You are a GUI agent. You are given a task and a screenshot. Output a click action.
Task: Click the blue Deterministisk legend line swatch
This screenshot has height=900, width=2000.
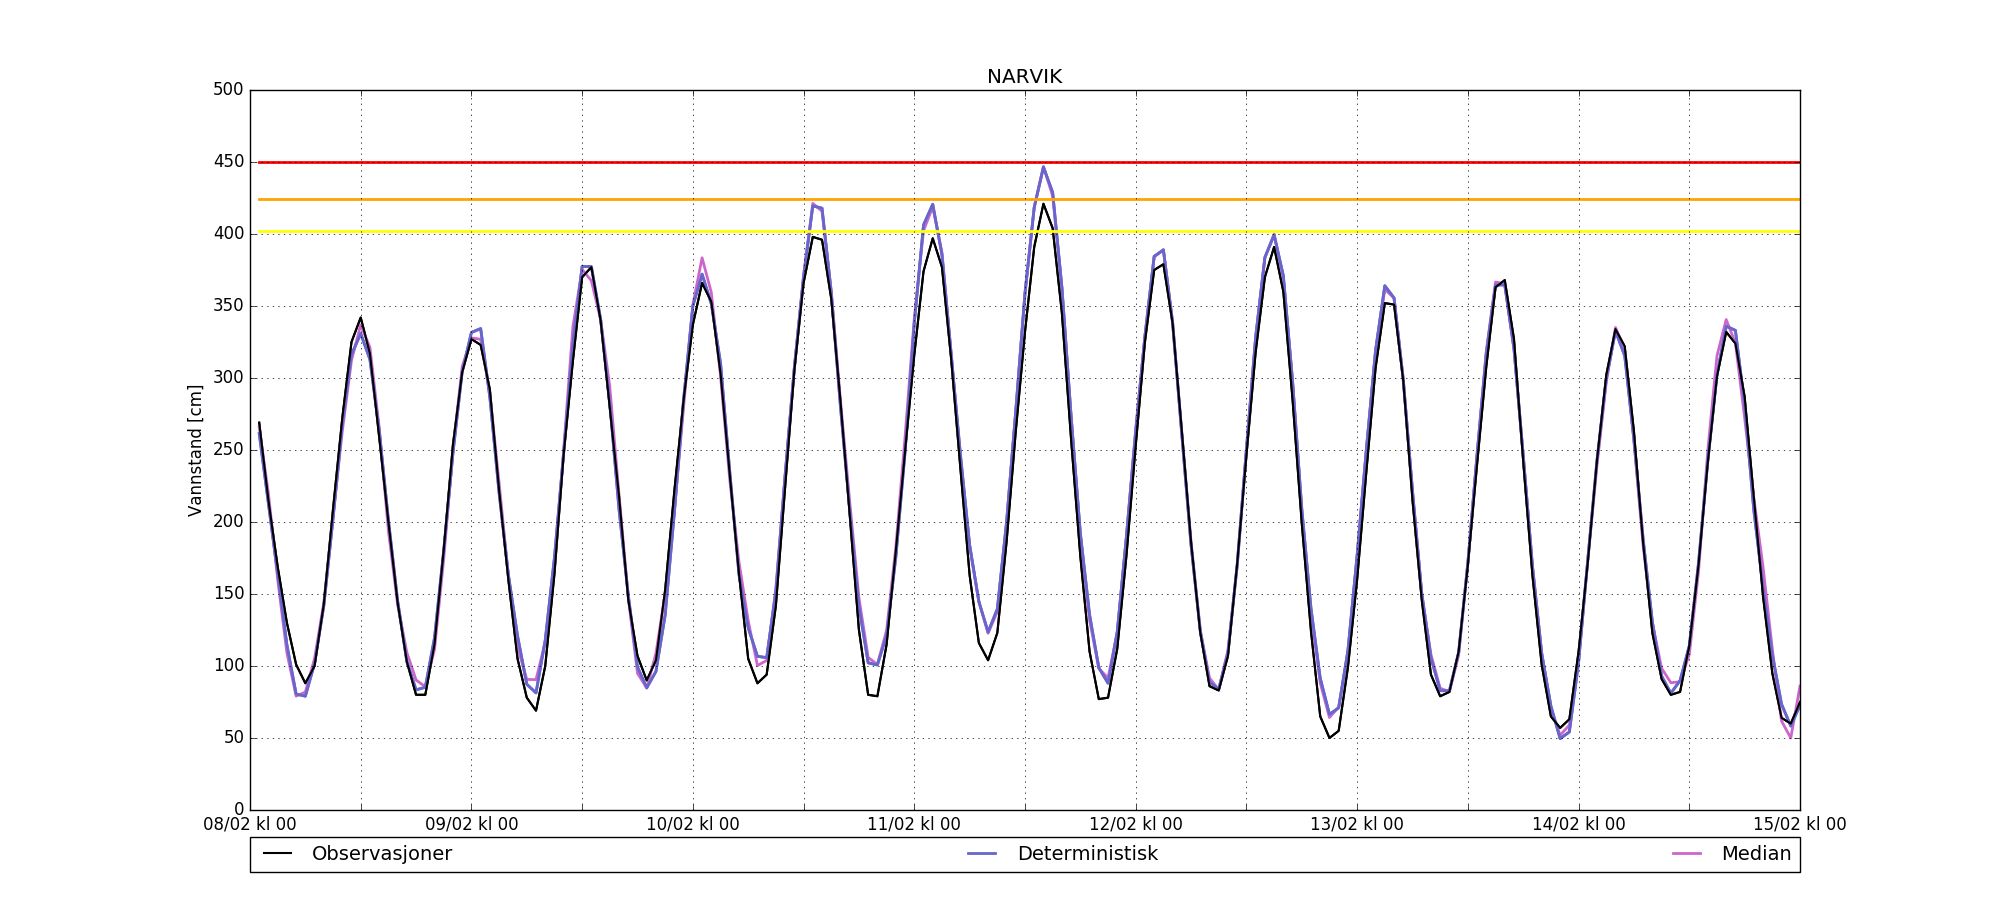(983, 854)
